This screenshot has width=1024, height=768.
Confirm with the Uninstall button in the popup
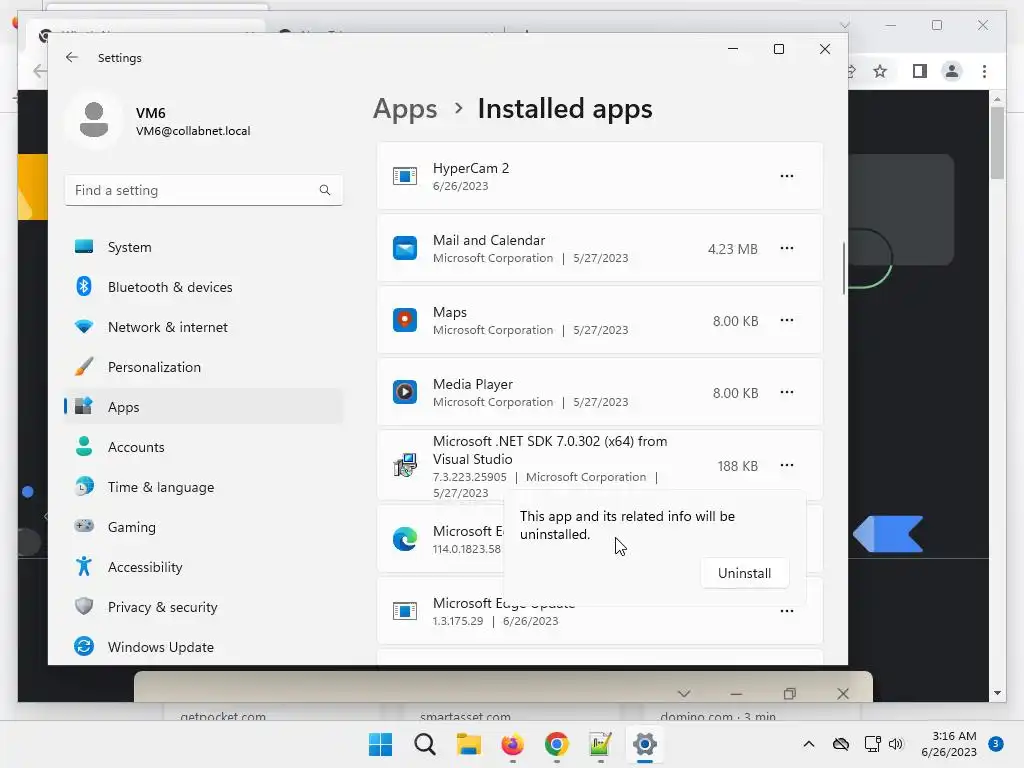744,573
